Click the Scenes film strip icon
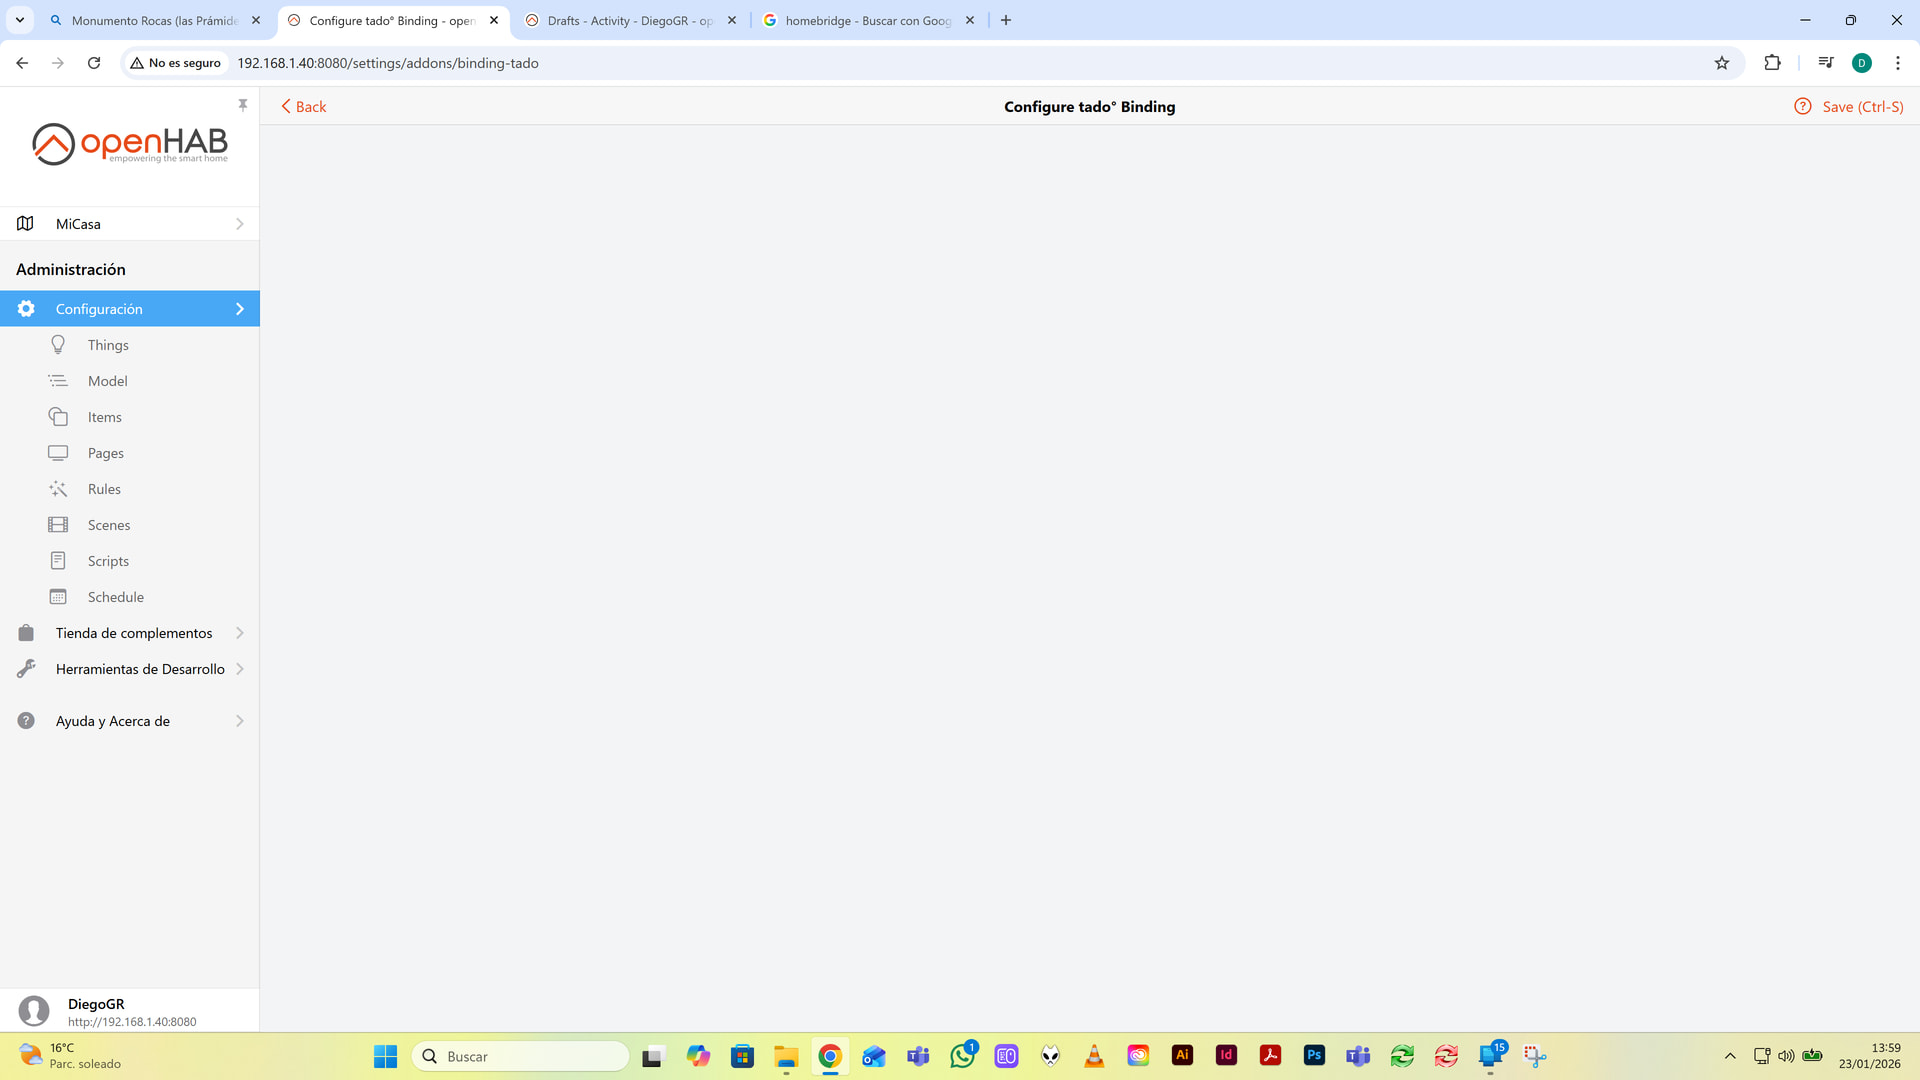 click(x=58, y=525)
